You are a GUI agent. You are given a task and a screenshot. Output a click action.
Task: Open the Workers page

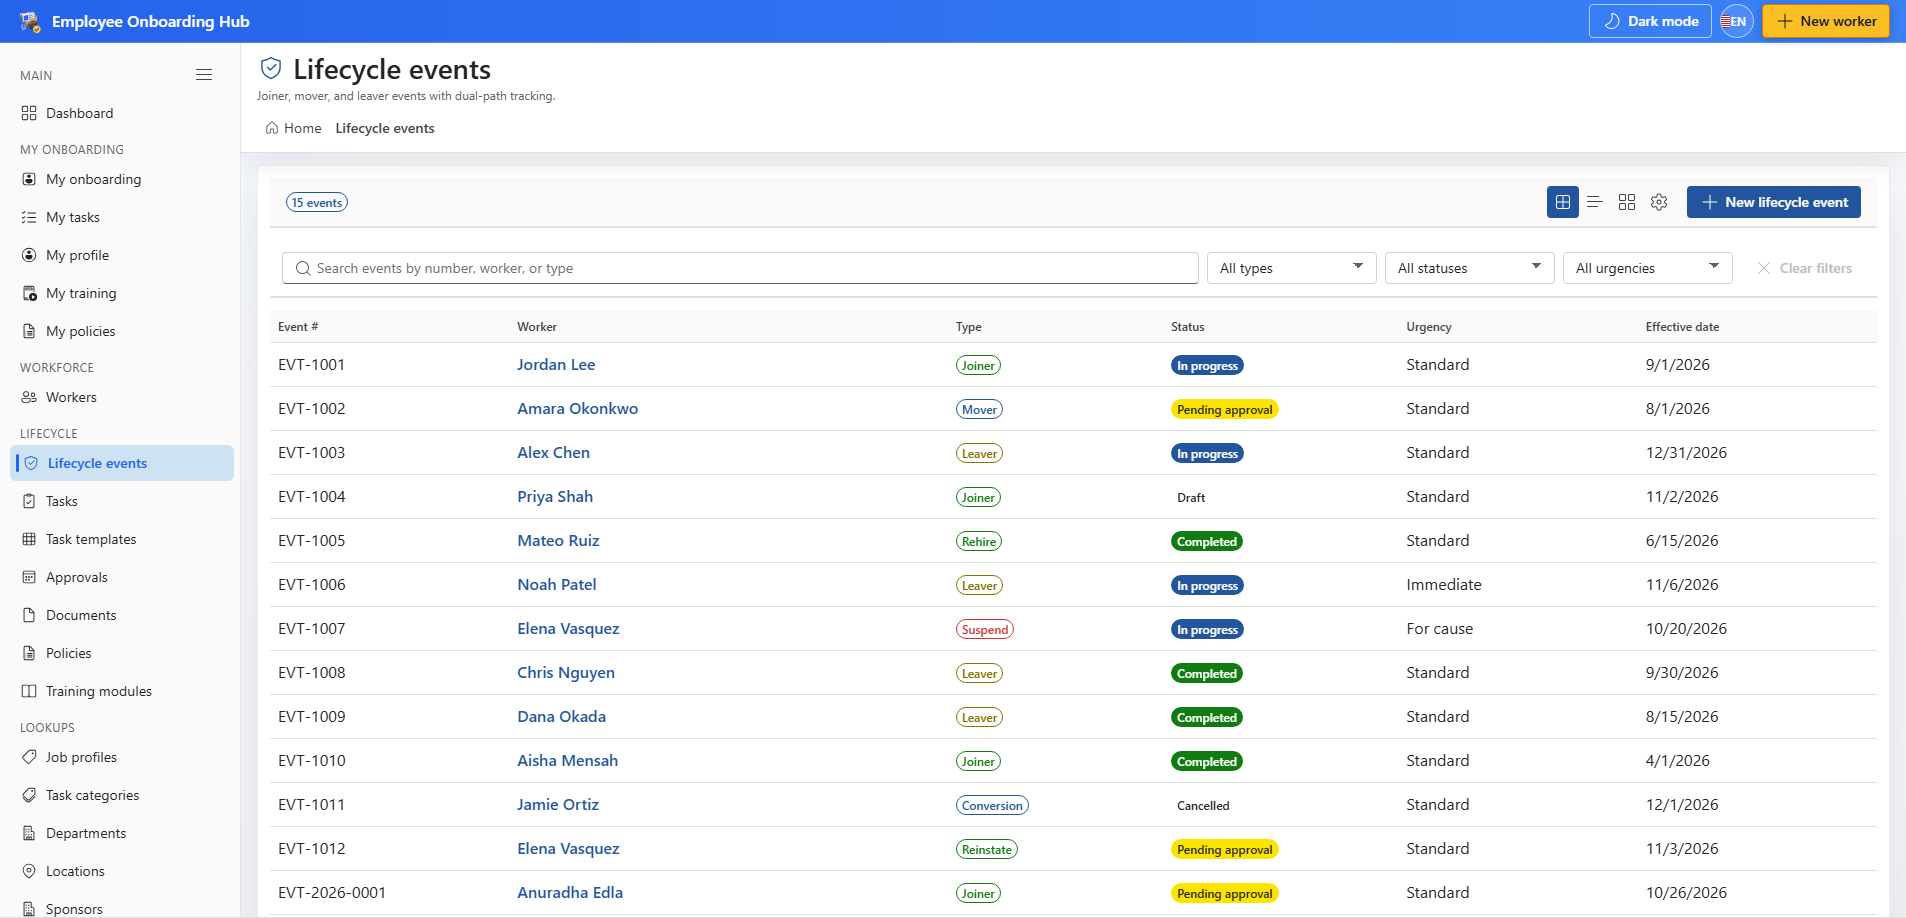(x=122, y=397)
